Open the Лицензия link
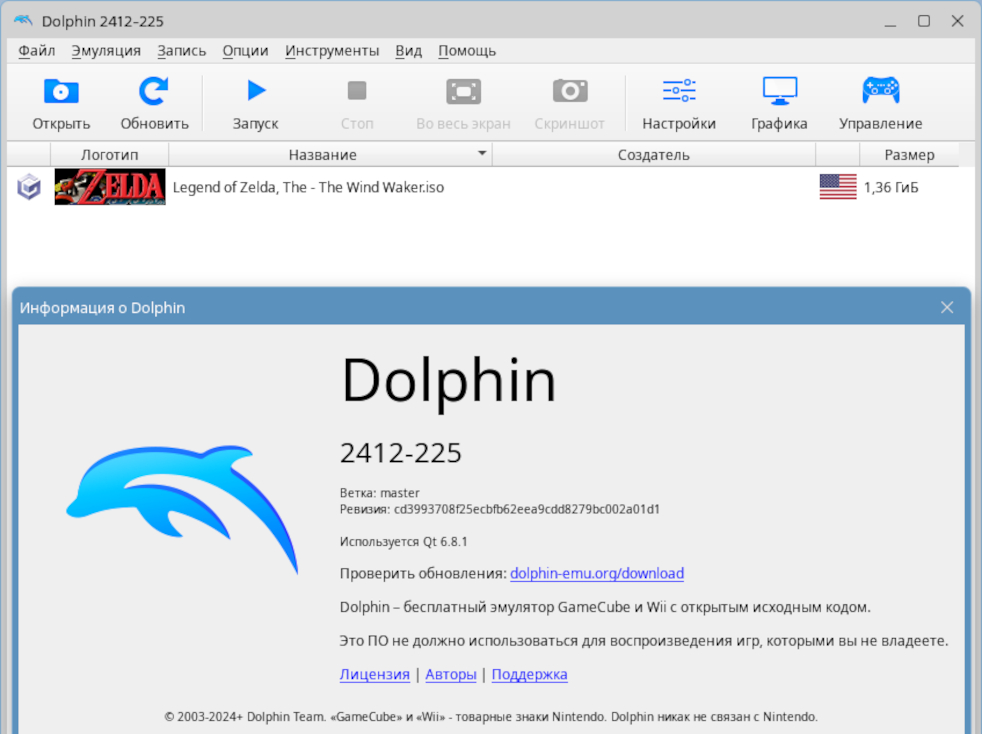 click(x=375, y=675)
